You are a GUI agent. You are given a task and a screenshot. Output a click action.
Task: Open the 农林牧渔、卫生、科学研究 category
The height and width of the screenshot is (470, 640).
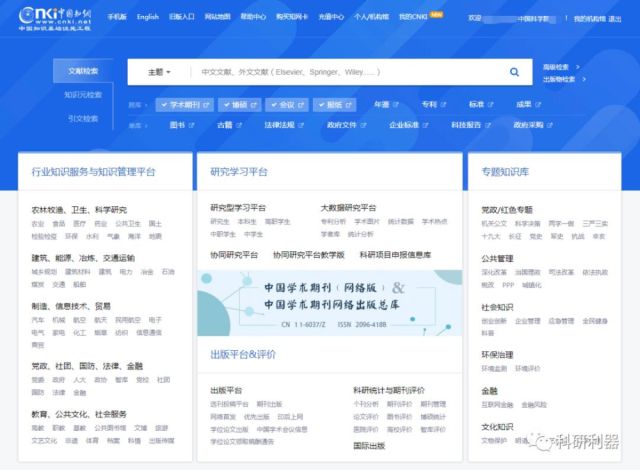tap(79, 210)
